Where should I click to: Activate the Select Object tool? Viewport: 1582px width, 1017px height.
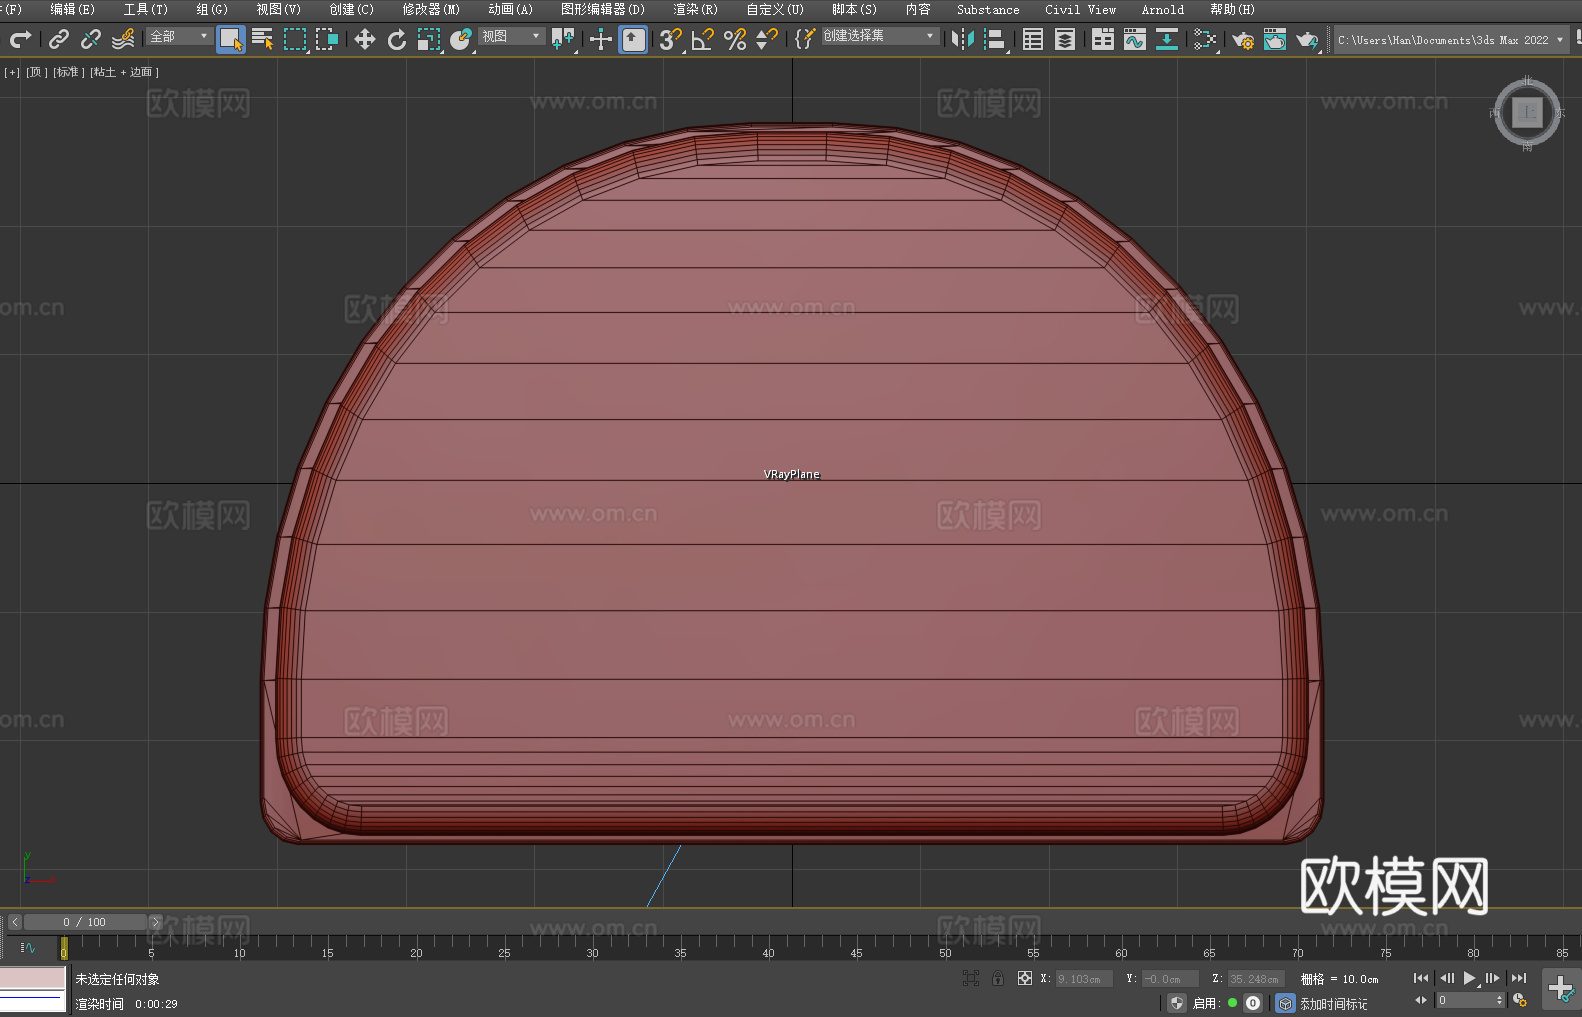[x=231, y=39]
